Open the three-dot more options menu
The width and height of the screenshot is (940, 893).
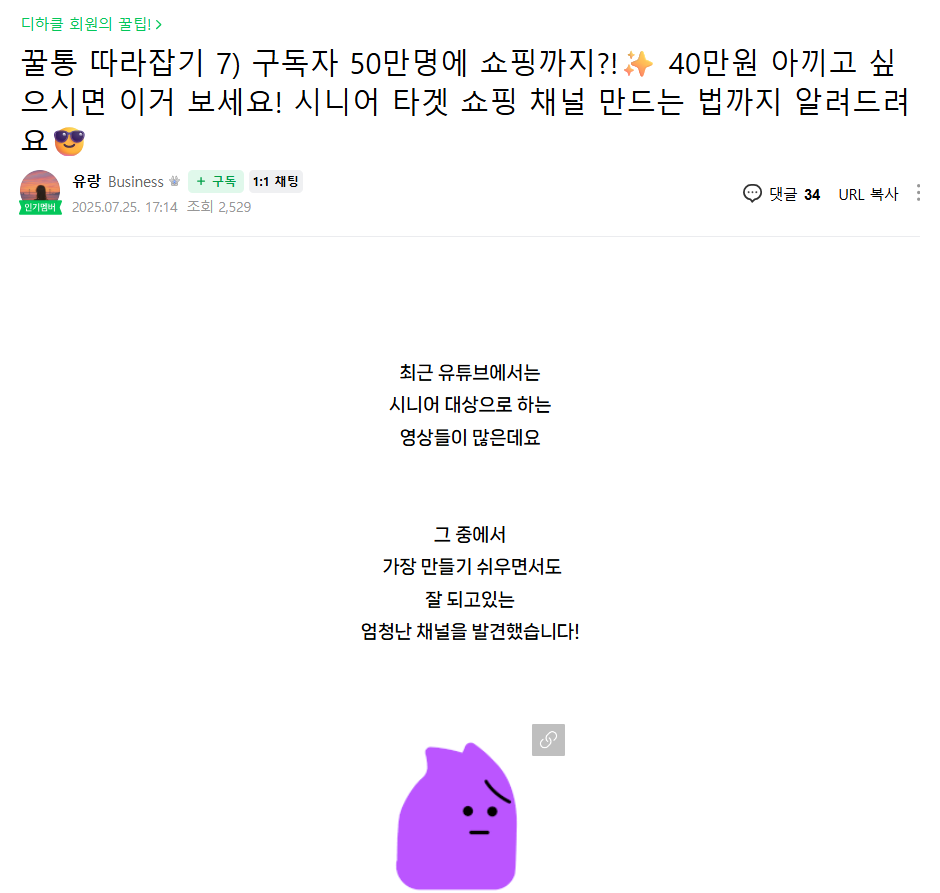click(918, 193)
